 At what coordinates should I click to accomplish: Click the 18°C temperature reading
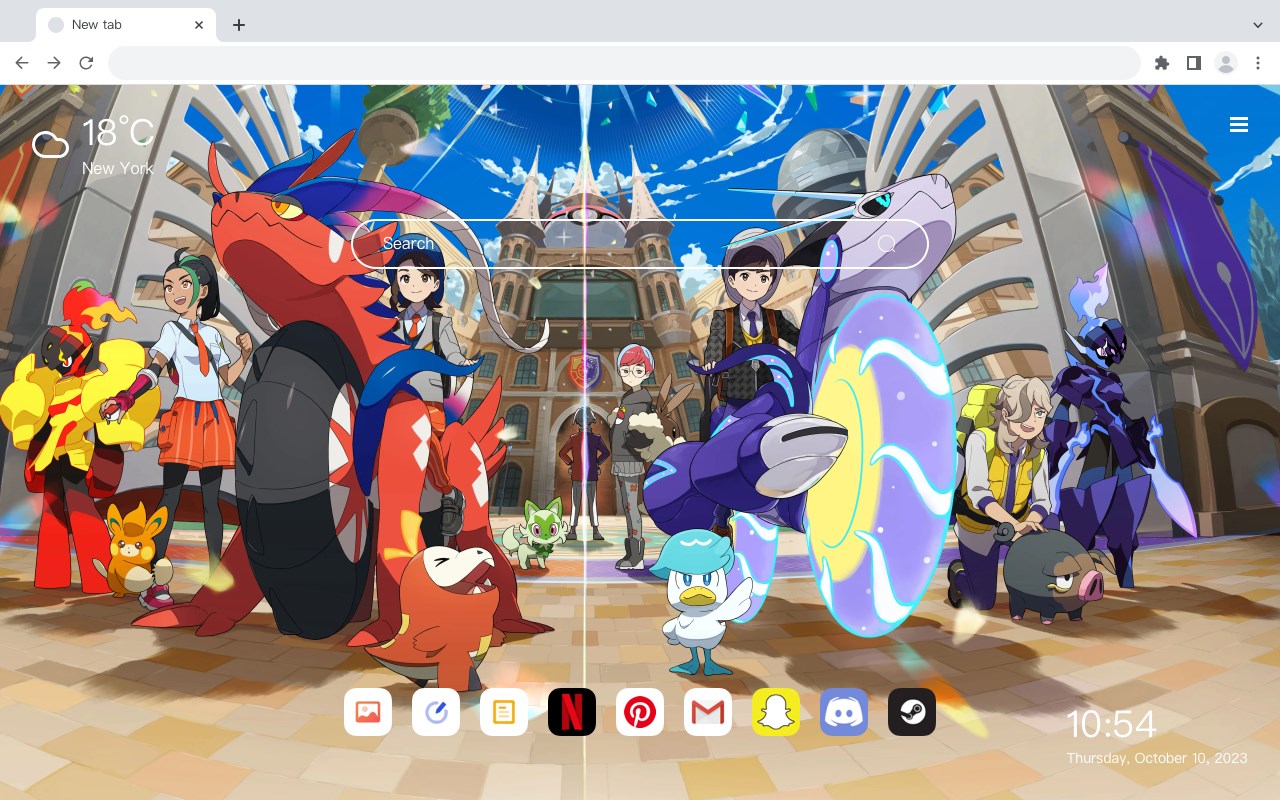pyautogui.click(x=118, y=134)
